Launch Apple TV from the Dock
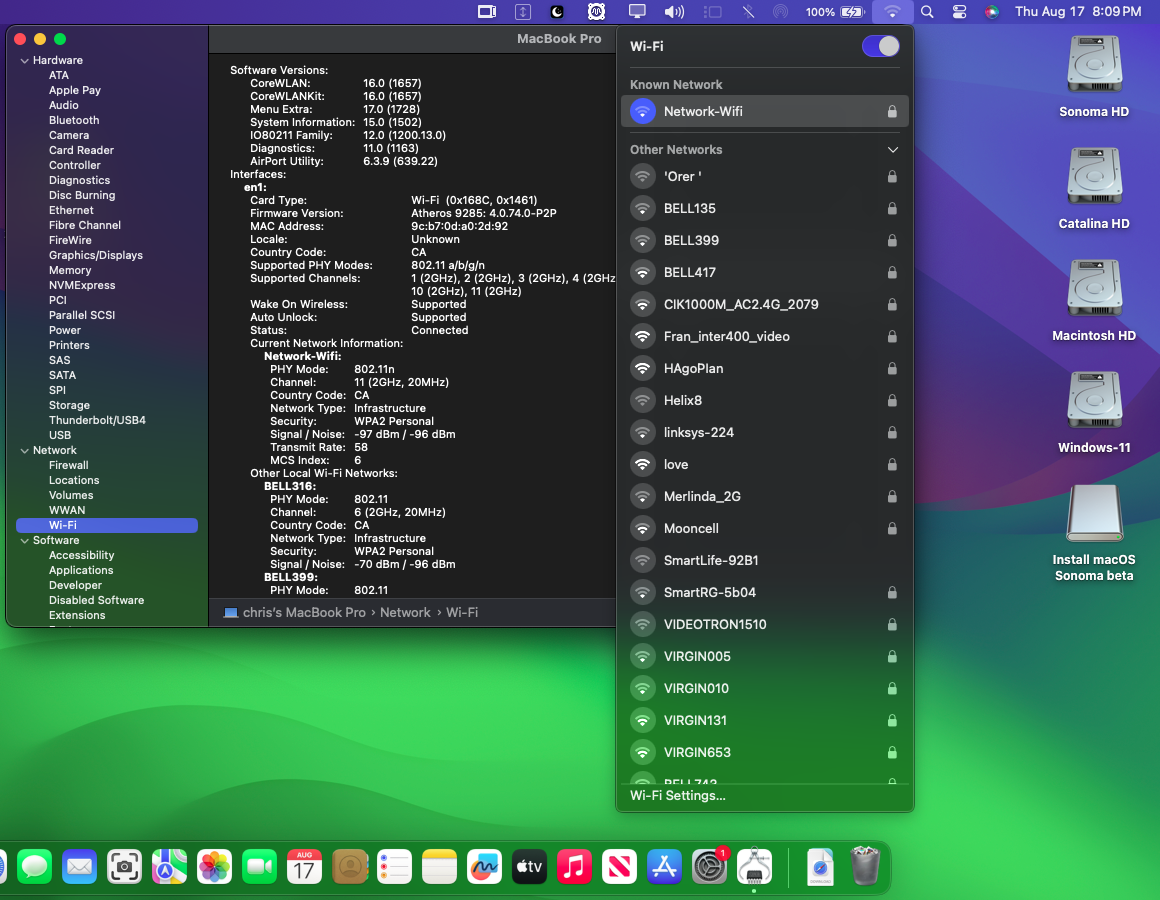This screenshot has width=1160, height=900. coord(529,867)
